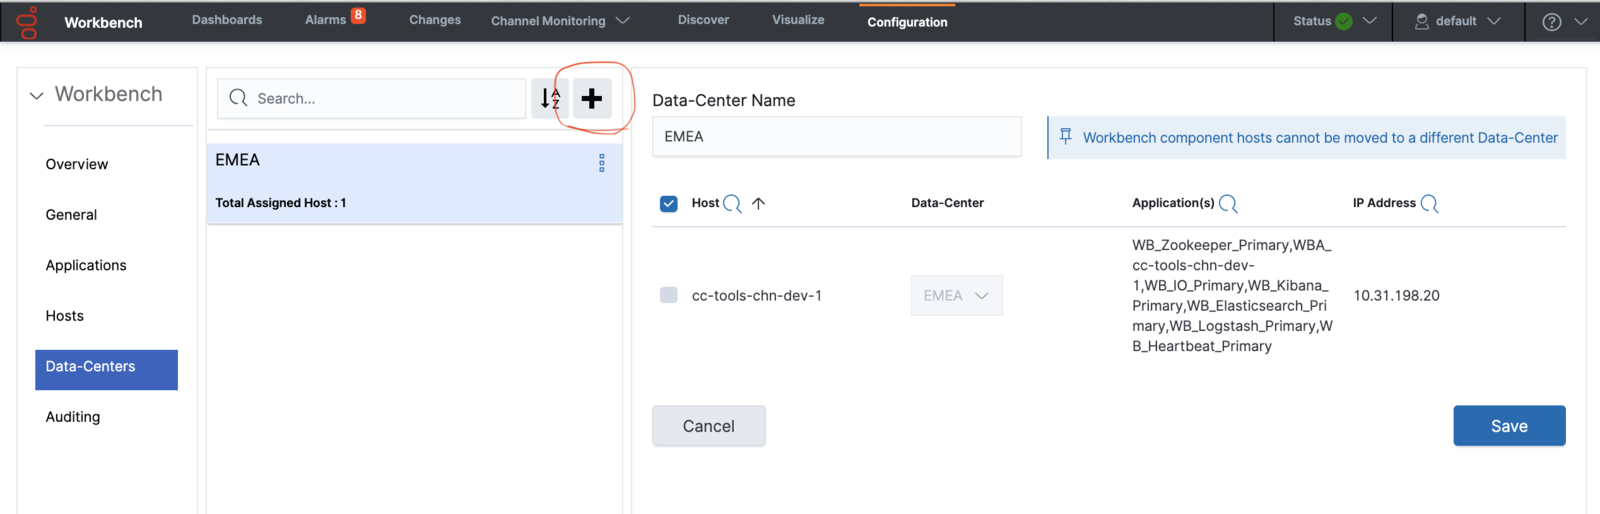Click the Workbench logo icon
Viewport: 1600px width, 514px height.
tap(28, 22)
